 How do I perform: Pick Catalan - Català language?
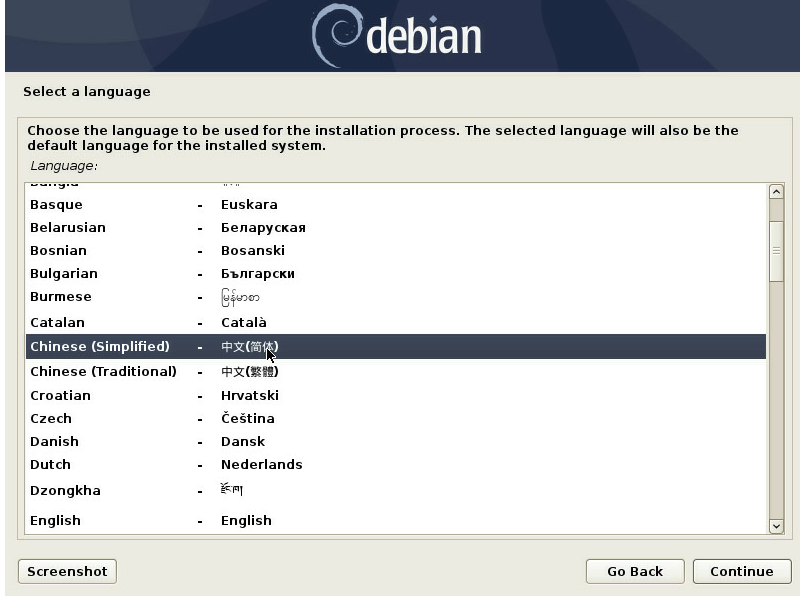(395, 322)
